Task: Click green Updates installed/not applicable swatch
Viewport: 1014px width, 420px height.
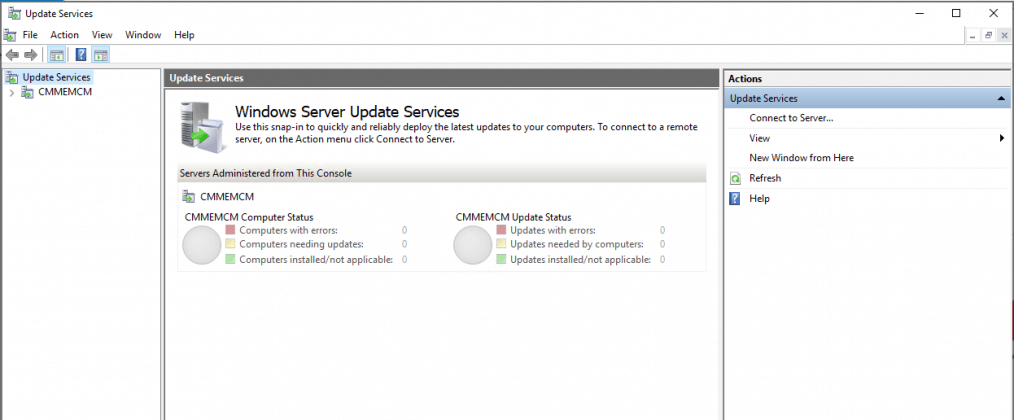Action: click(501, 260)
